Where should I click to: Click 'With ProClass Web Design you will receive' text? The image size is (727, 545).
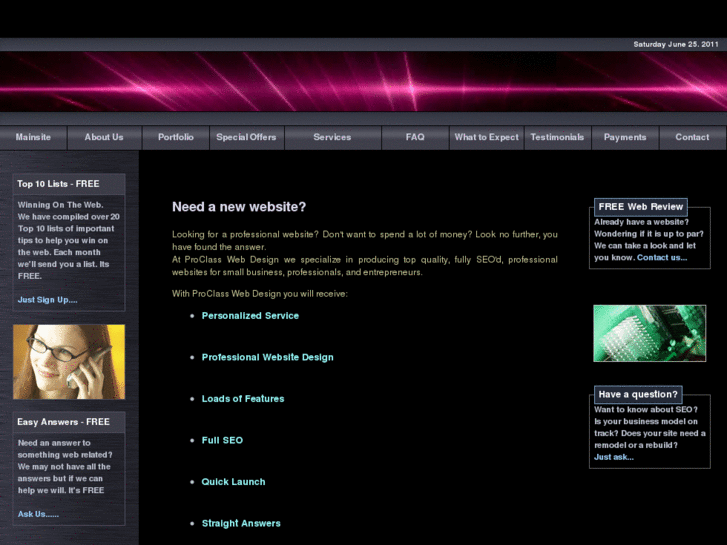pyautogui.click(x=260, y=294)
